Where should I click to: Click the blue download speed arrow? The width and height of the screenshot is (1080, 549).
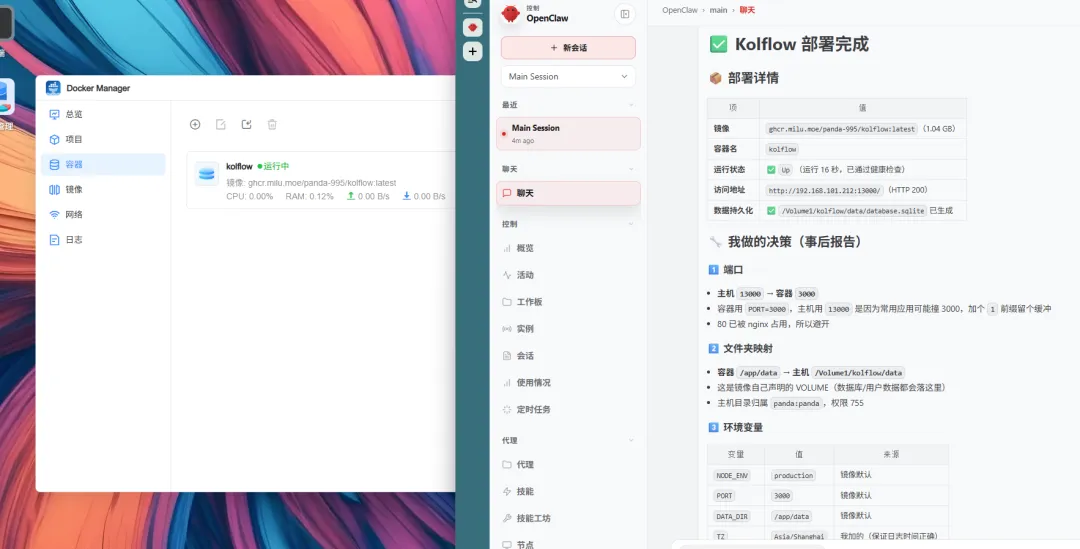tap(406, 196)
